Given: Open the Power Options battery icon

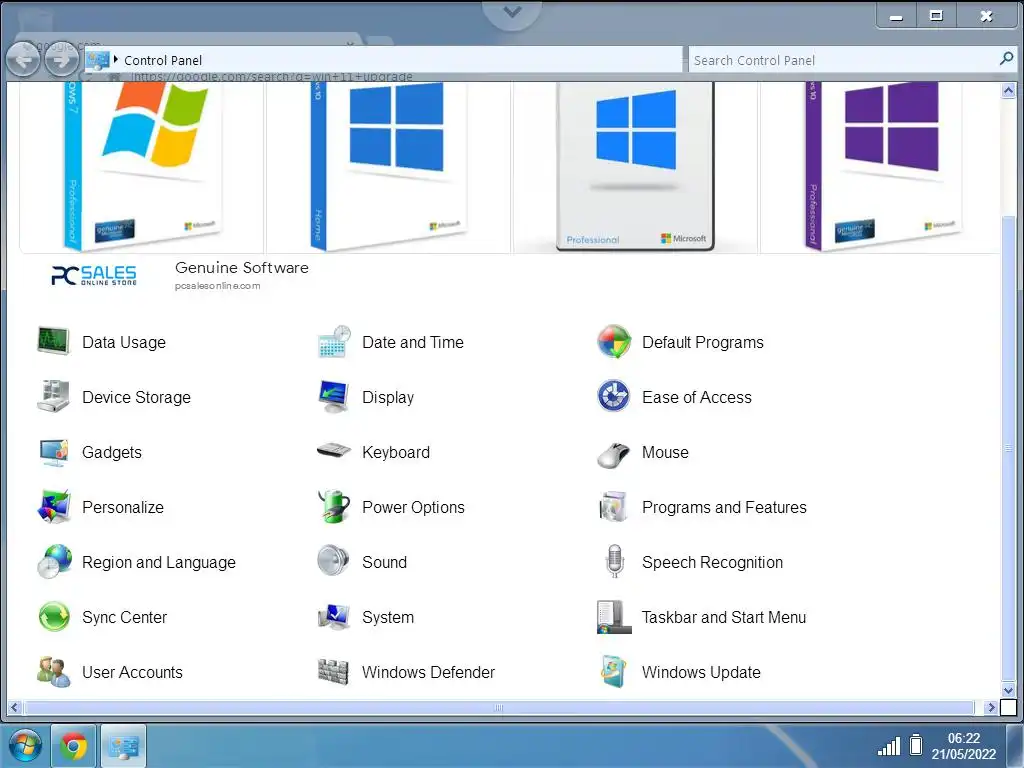Looking at the screenshot, I should [334, 507].
